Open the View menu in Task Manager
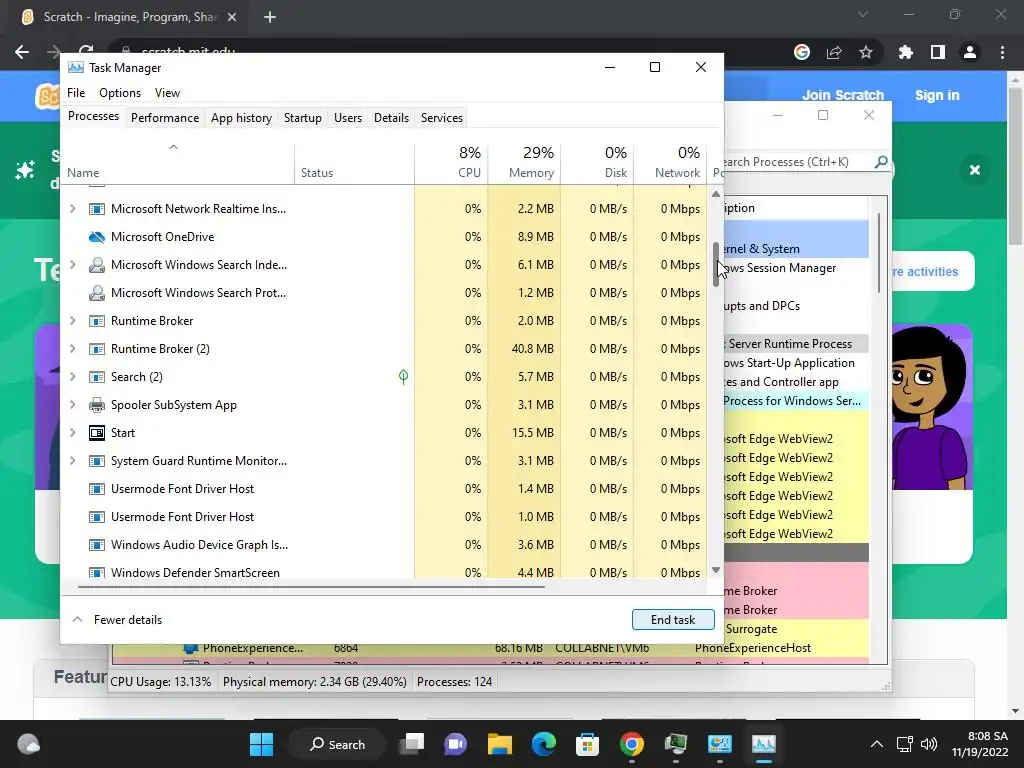1024x768 pixels. point(167,93)
